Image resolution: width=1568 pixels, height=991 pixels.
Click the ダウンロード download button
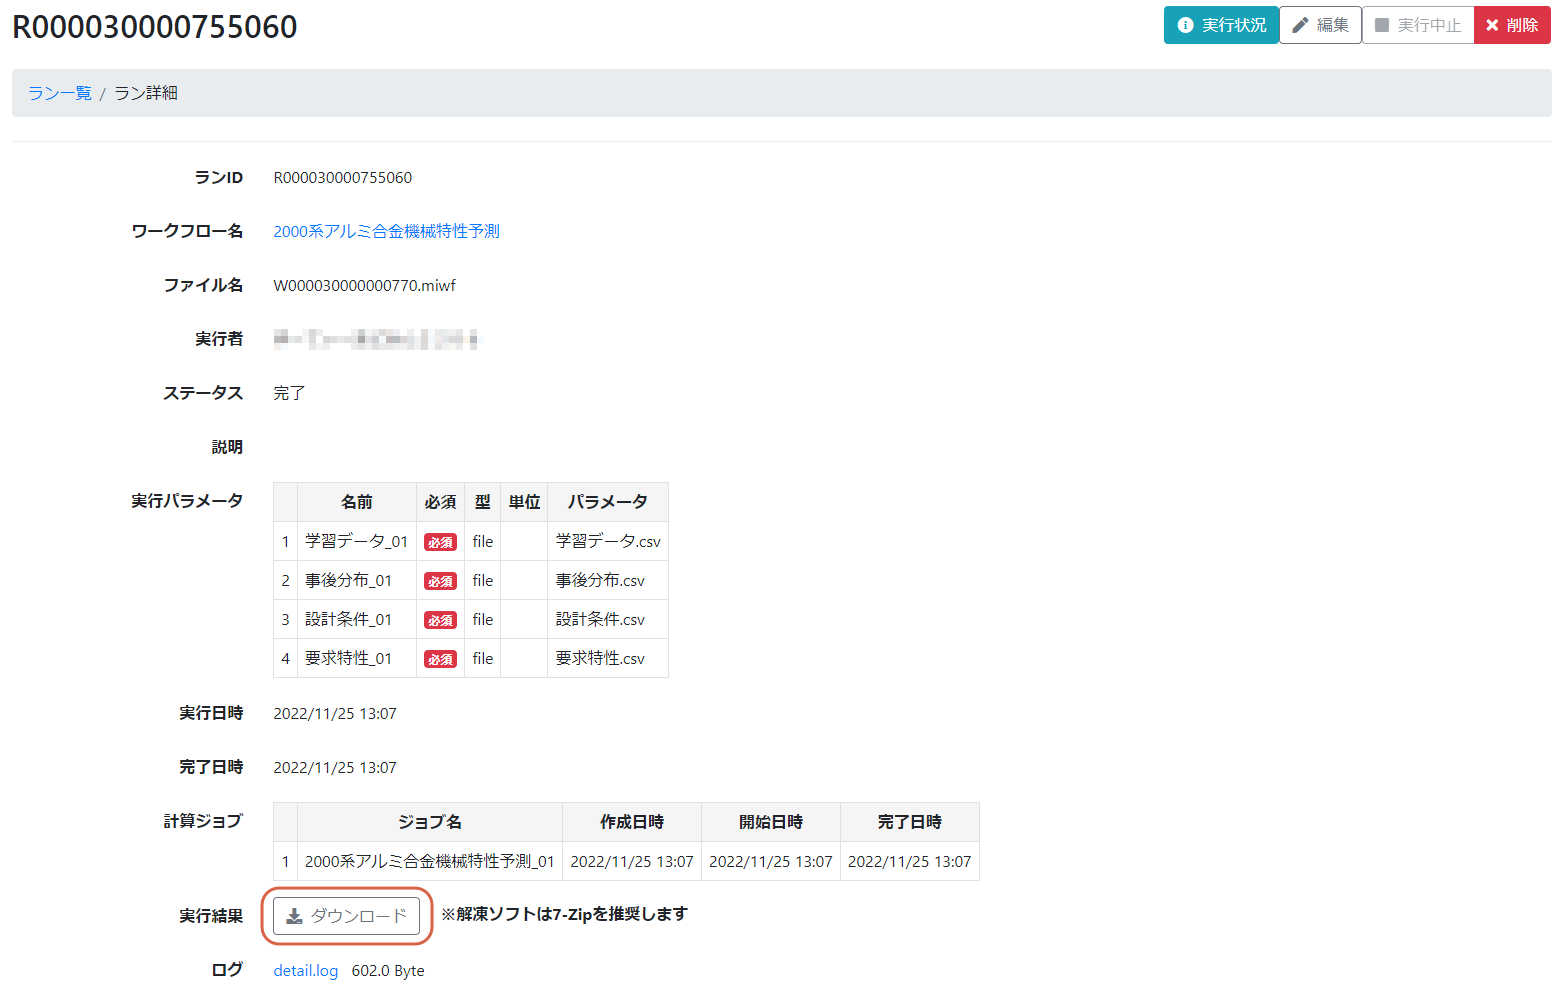[x=346, y=916]
